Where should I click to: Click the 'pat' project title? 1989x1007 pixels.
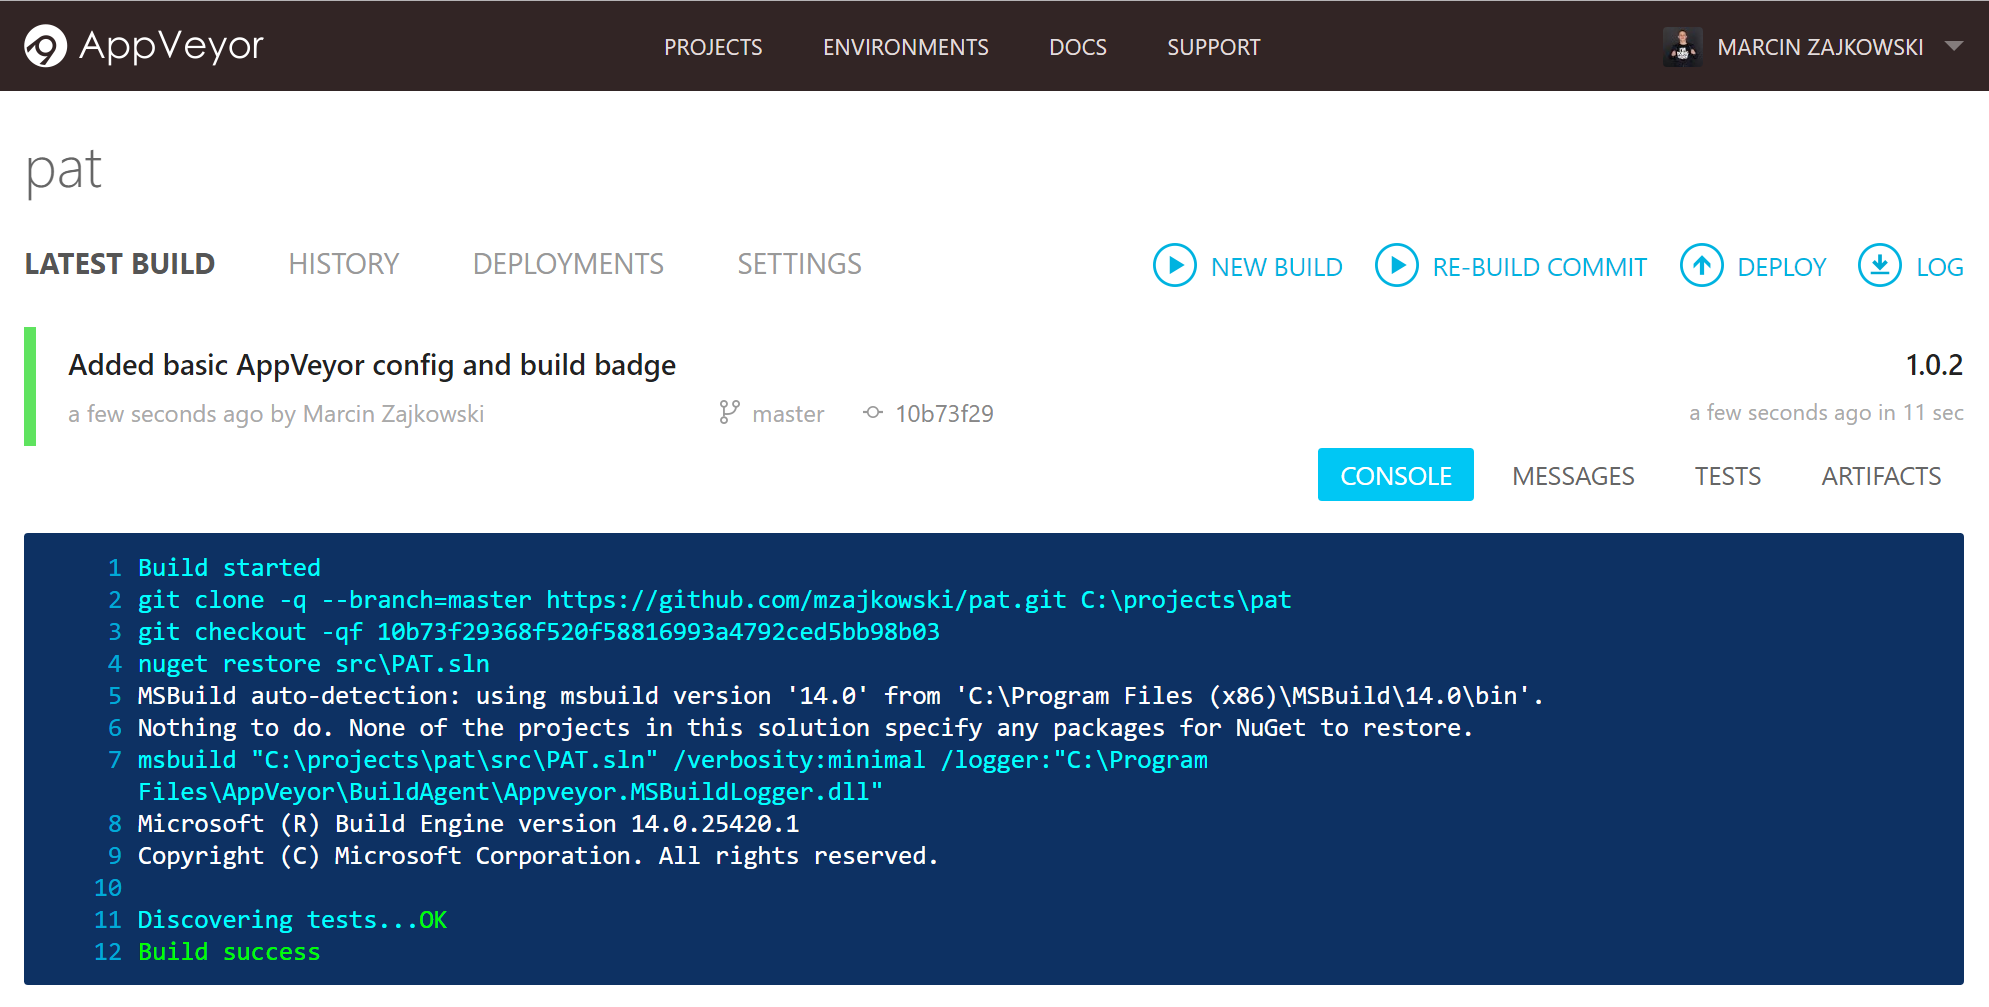click(63, 170)
